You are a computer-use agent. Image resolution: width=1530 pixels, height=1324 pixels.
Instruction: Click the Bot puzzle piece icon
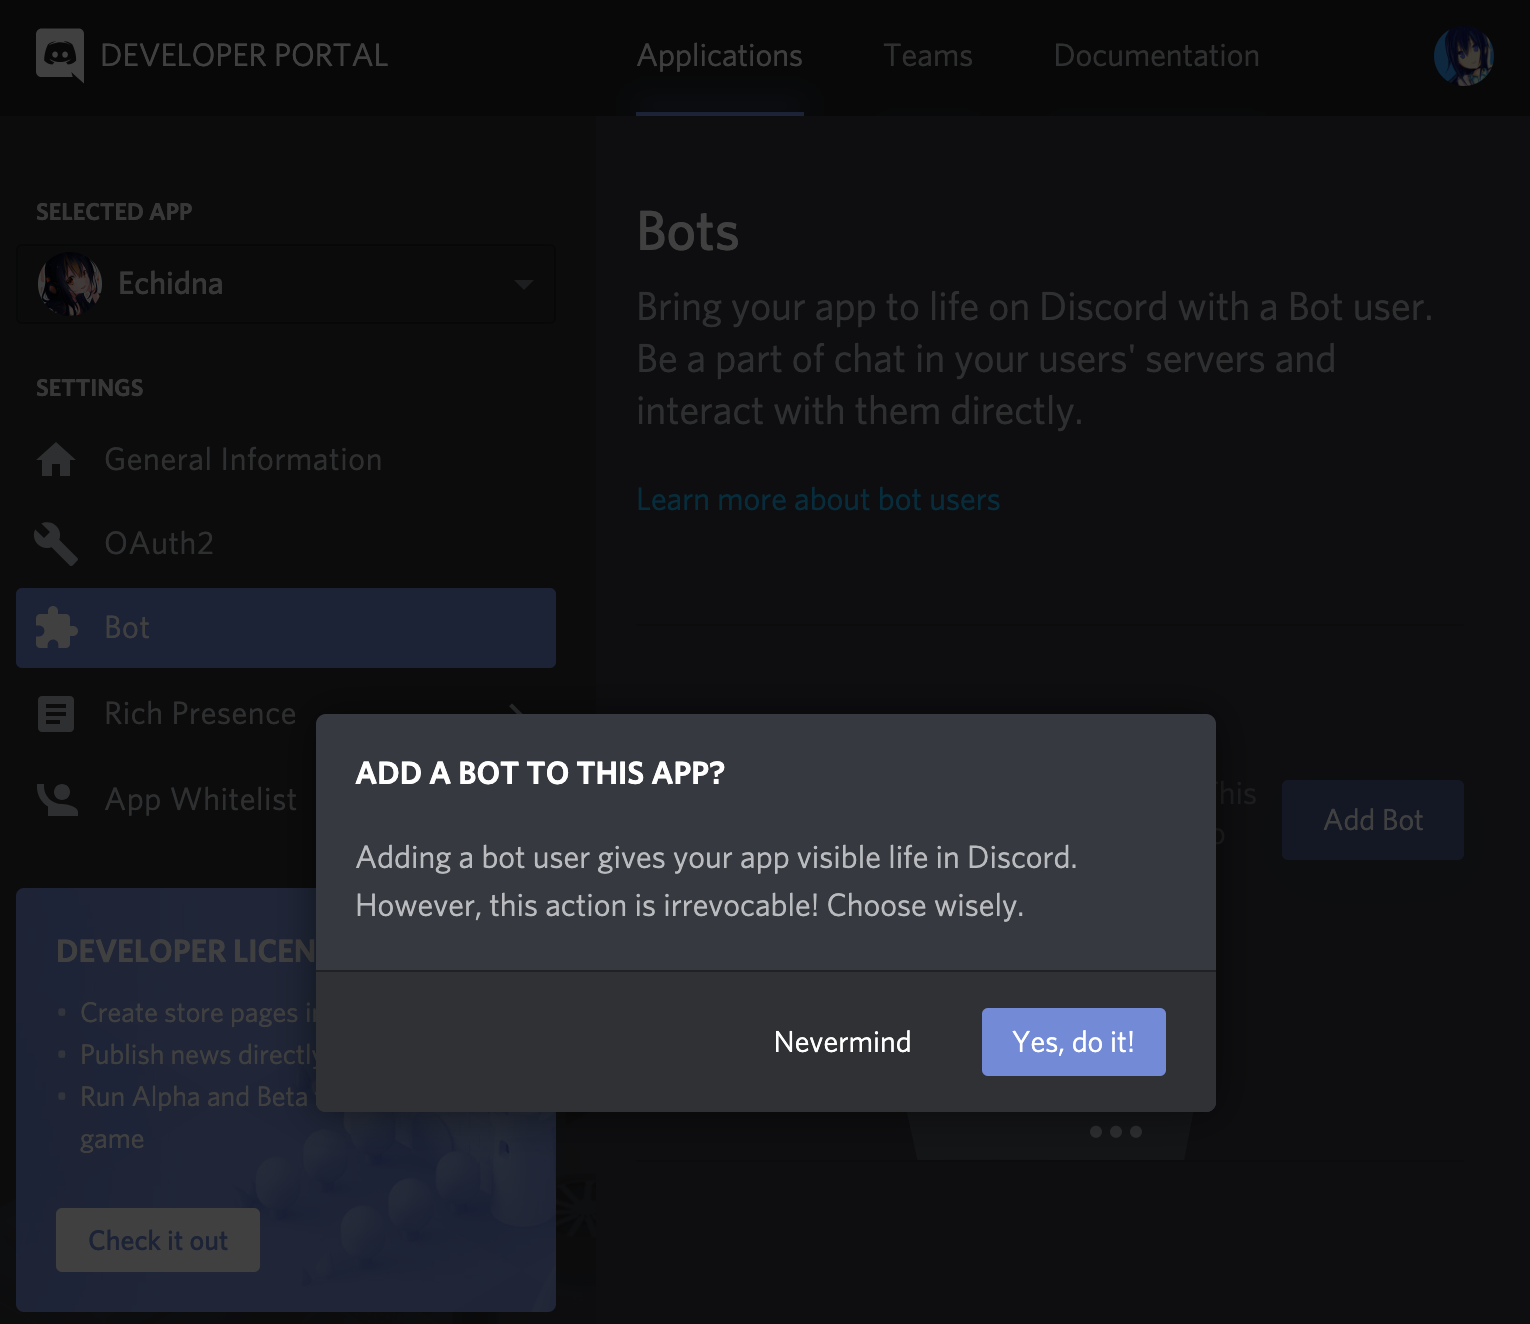(56, 628)
